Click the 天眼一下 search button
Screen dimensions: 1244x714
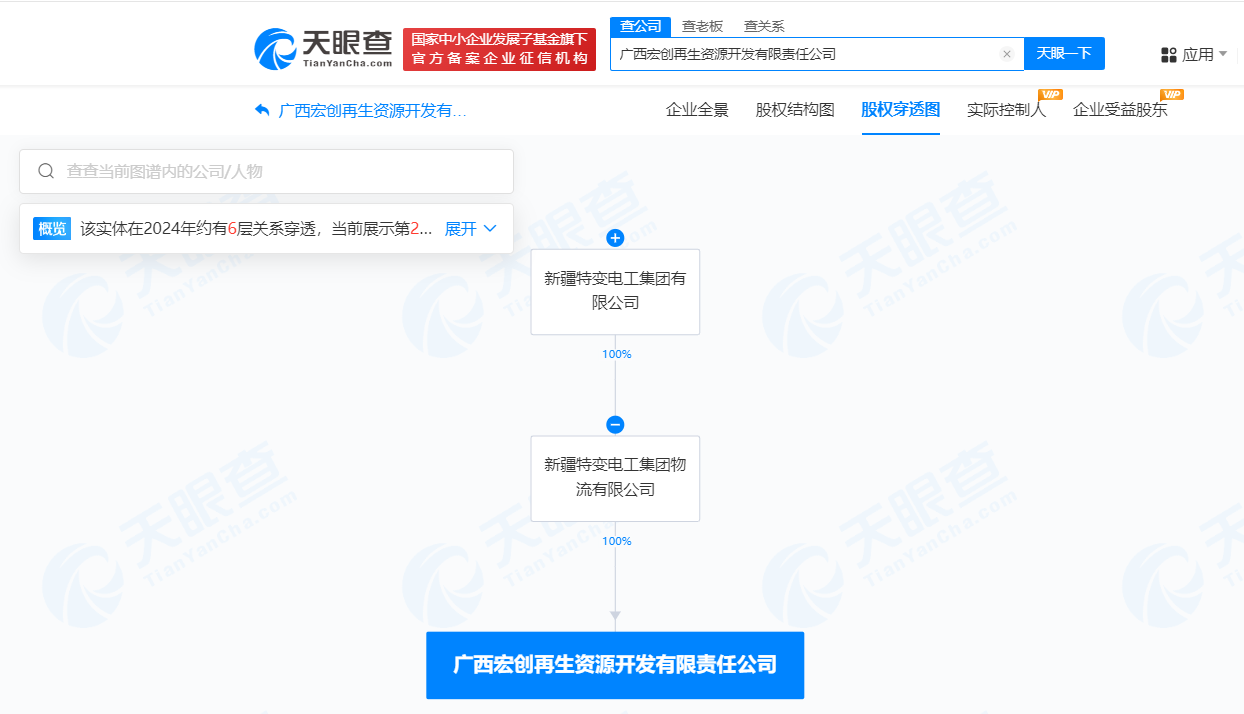[1064, 54]
